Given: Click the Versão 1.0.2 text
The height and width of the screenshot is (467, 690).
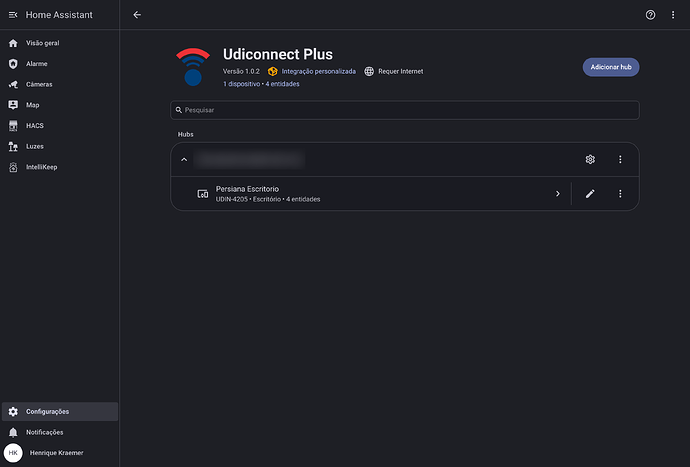Looking at the screenshot, I should tap(241, 71).
